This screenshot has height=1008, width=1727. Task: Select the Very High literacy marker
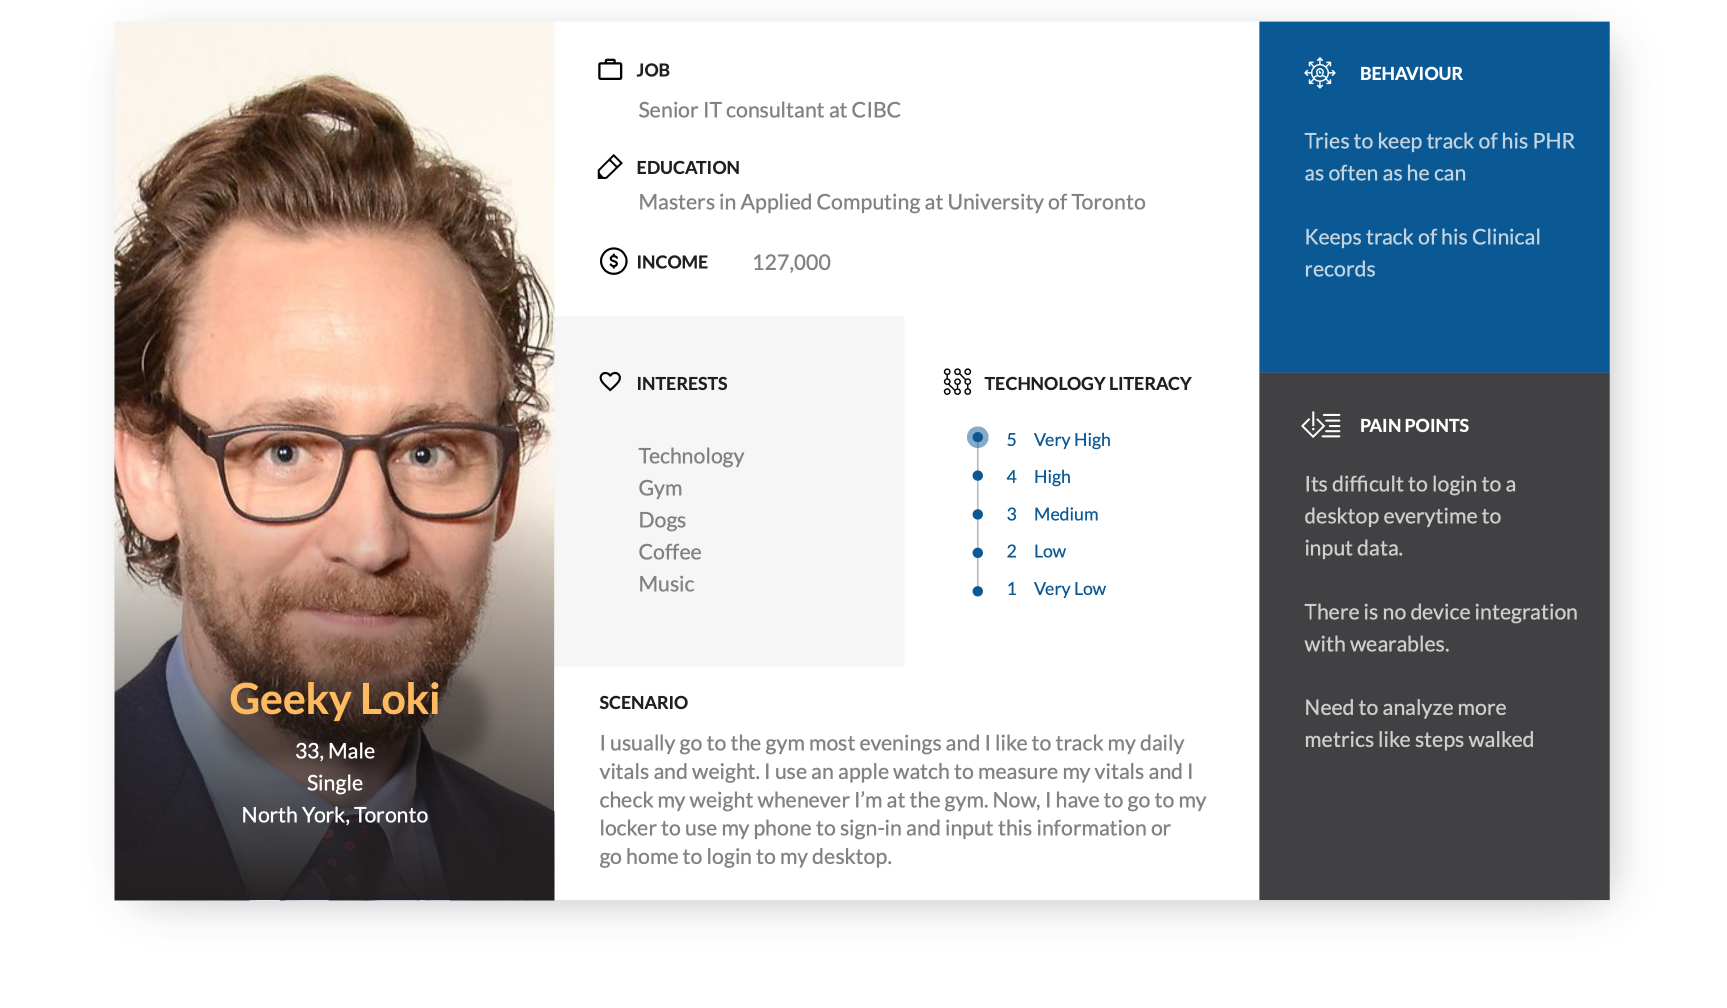coord(977,438)
